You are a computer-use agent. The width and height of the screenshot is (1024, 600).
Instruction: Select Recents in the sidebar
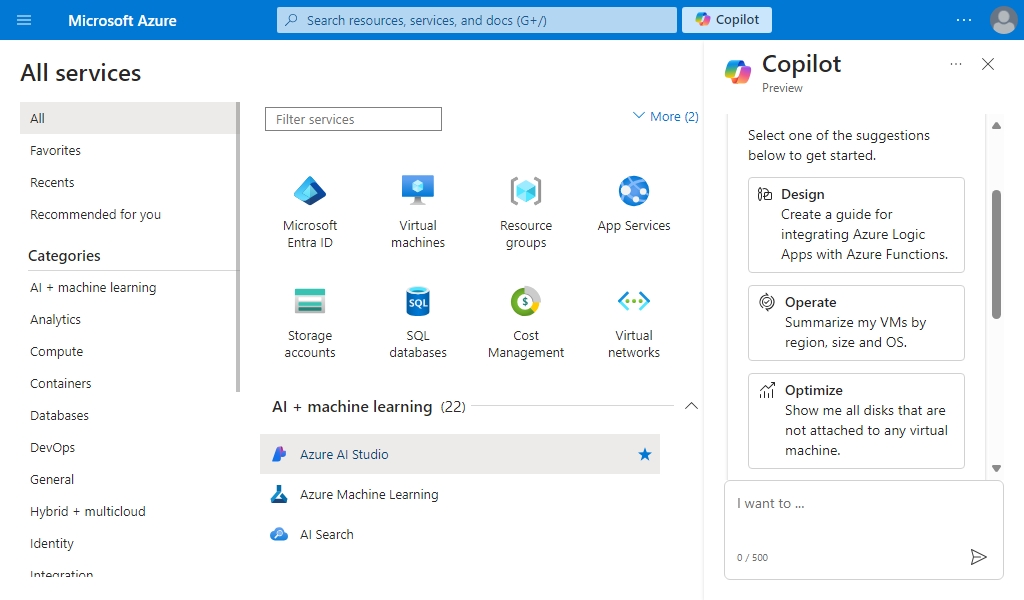tap(52, 182)
